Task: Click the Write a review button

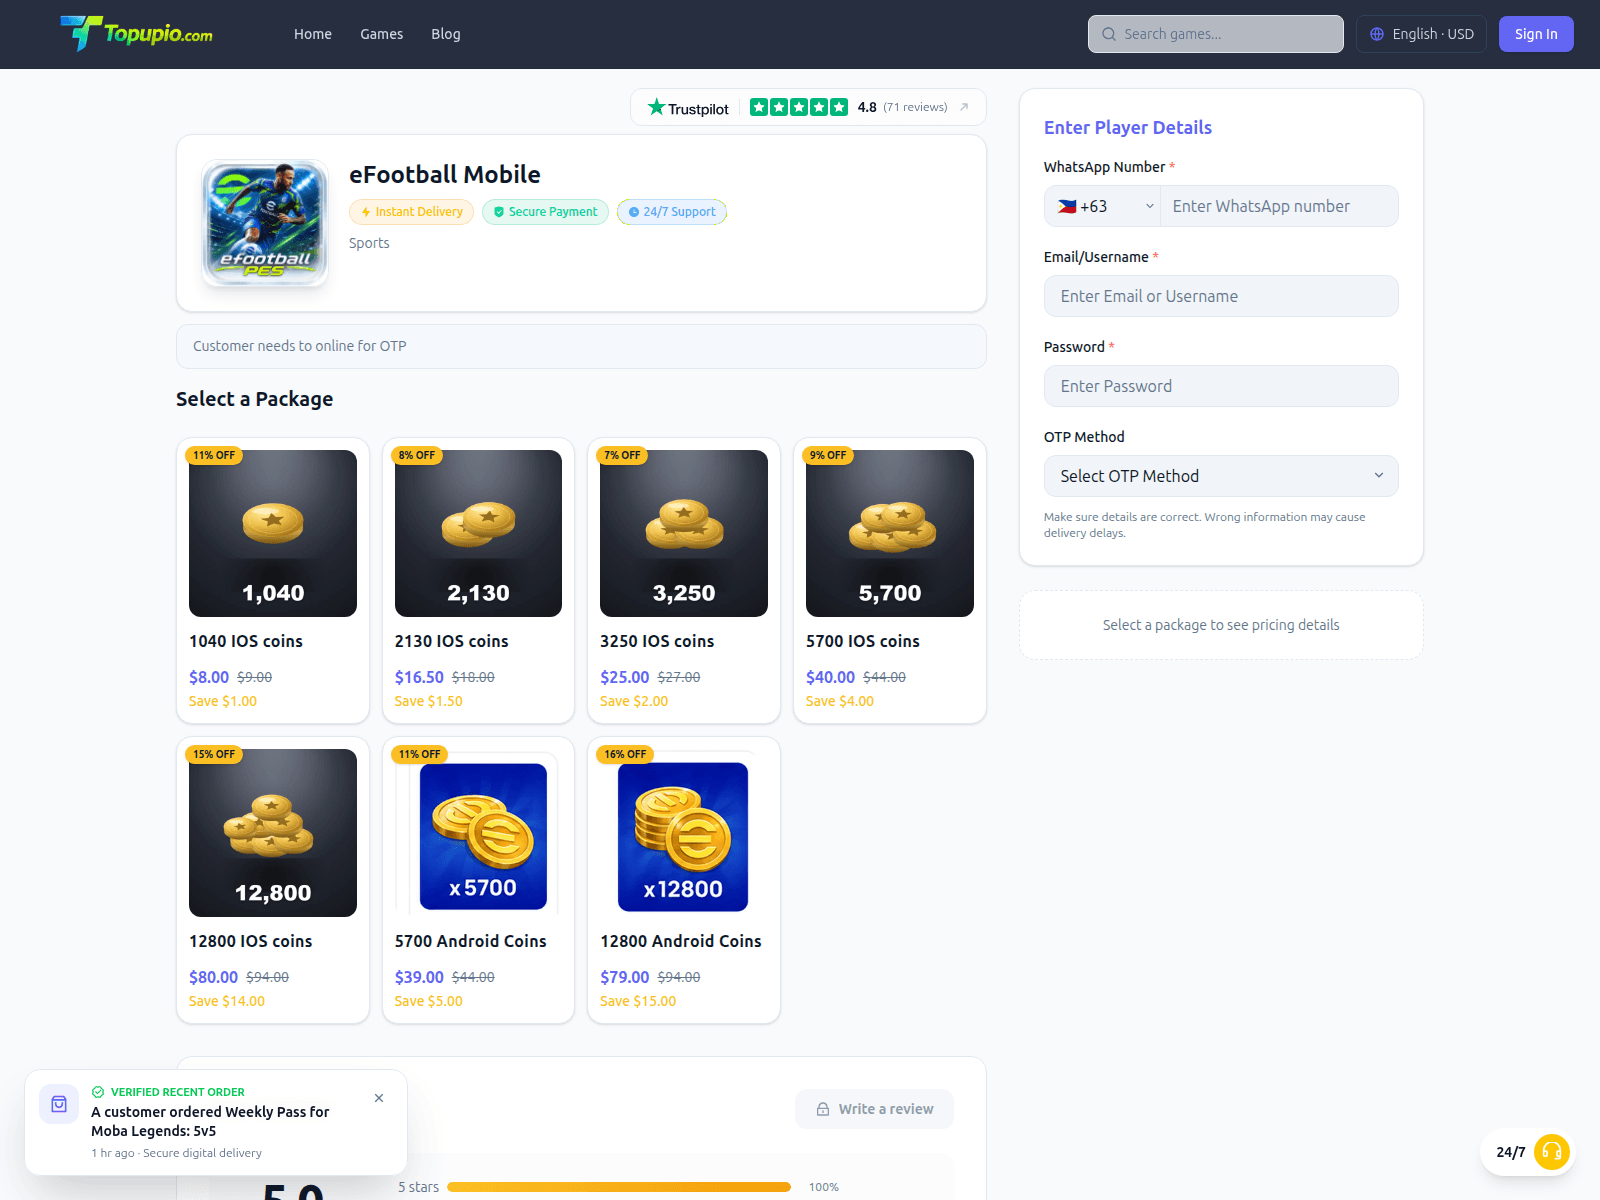Action: click(875, 1109)
